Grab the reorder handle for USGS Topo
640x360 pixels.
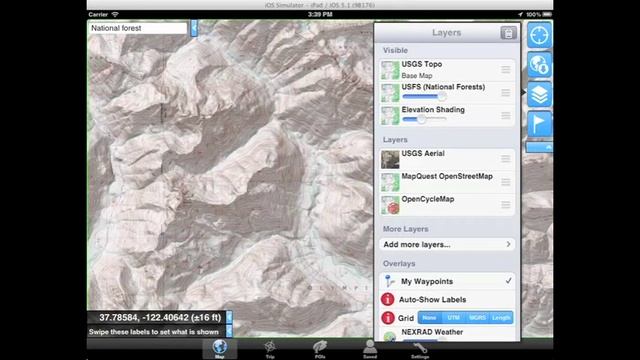[506, 70]
